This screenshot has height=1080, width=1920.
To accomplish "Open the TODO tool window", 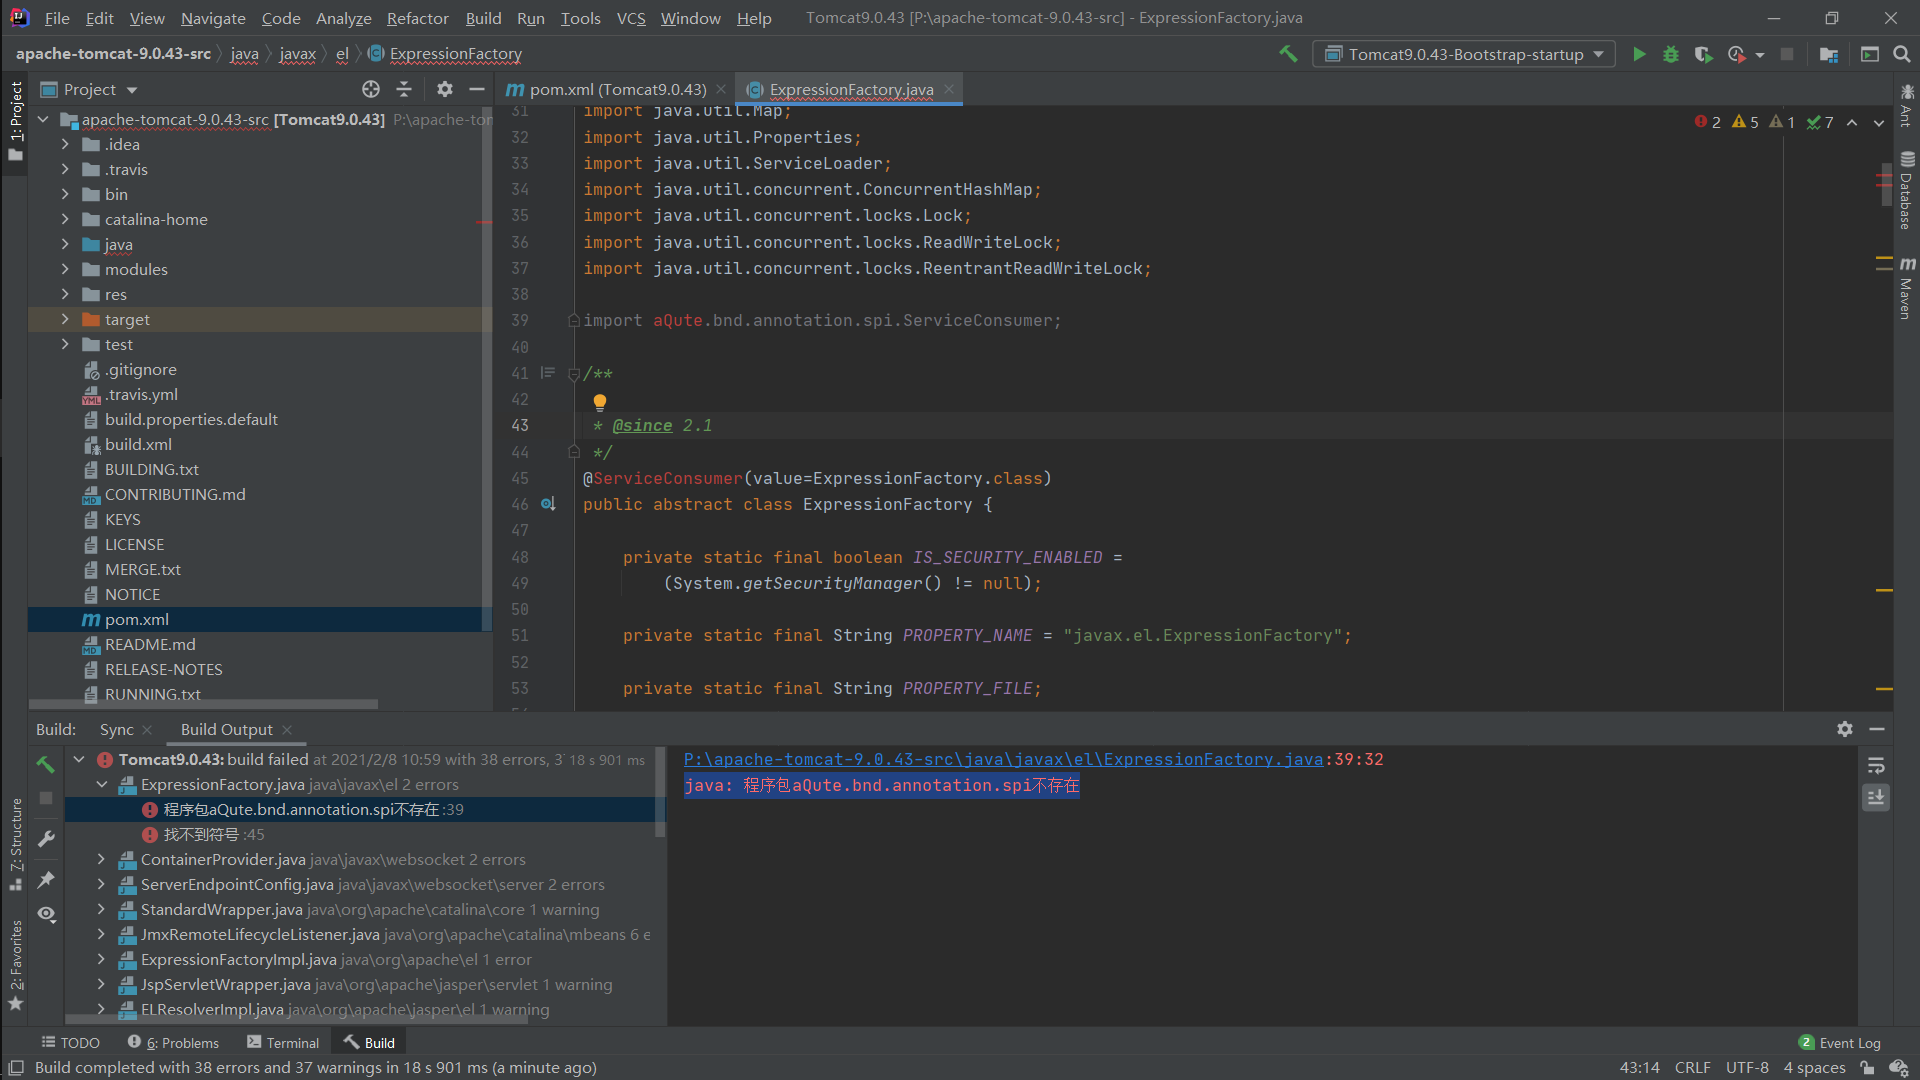I will point(70,1042).
